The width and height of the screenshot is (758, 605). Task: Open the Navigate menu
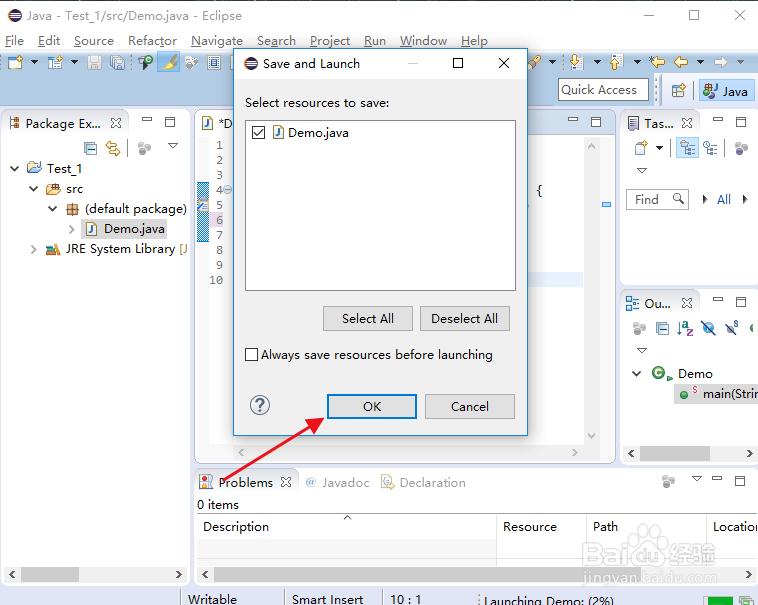coord(217,41)
